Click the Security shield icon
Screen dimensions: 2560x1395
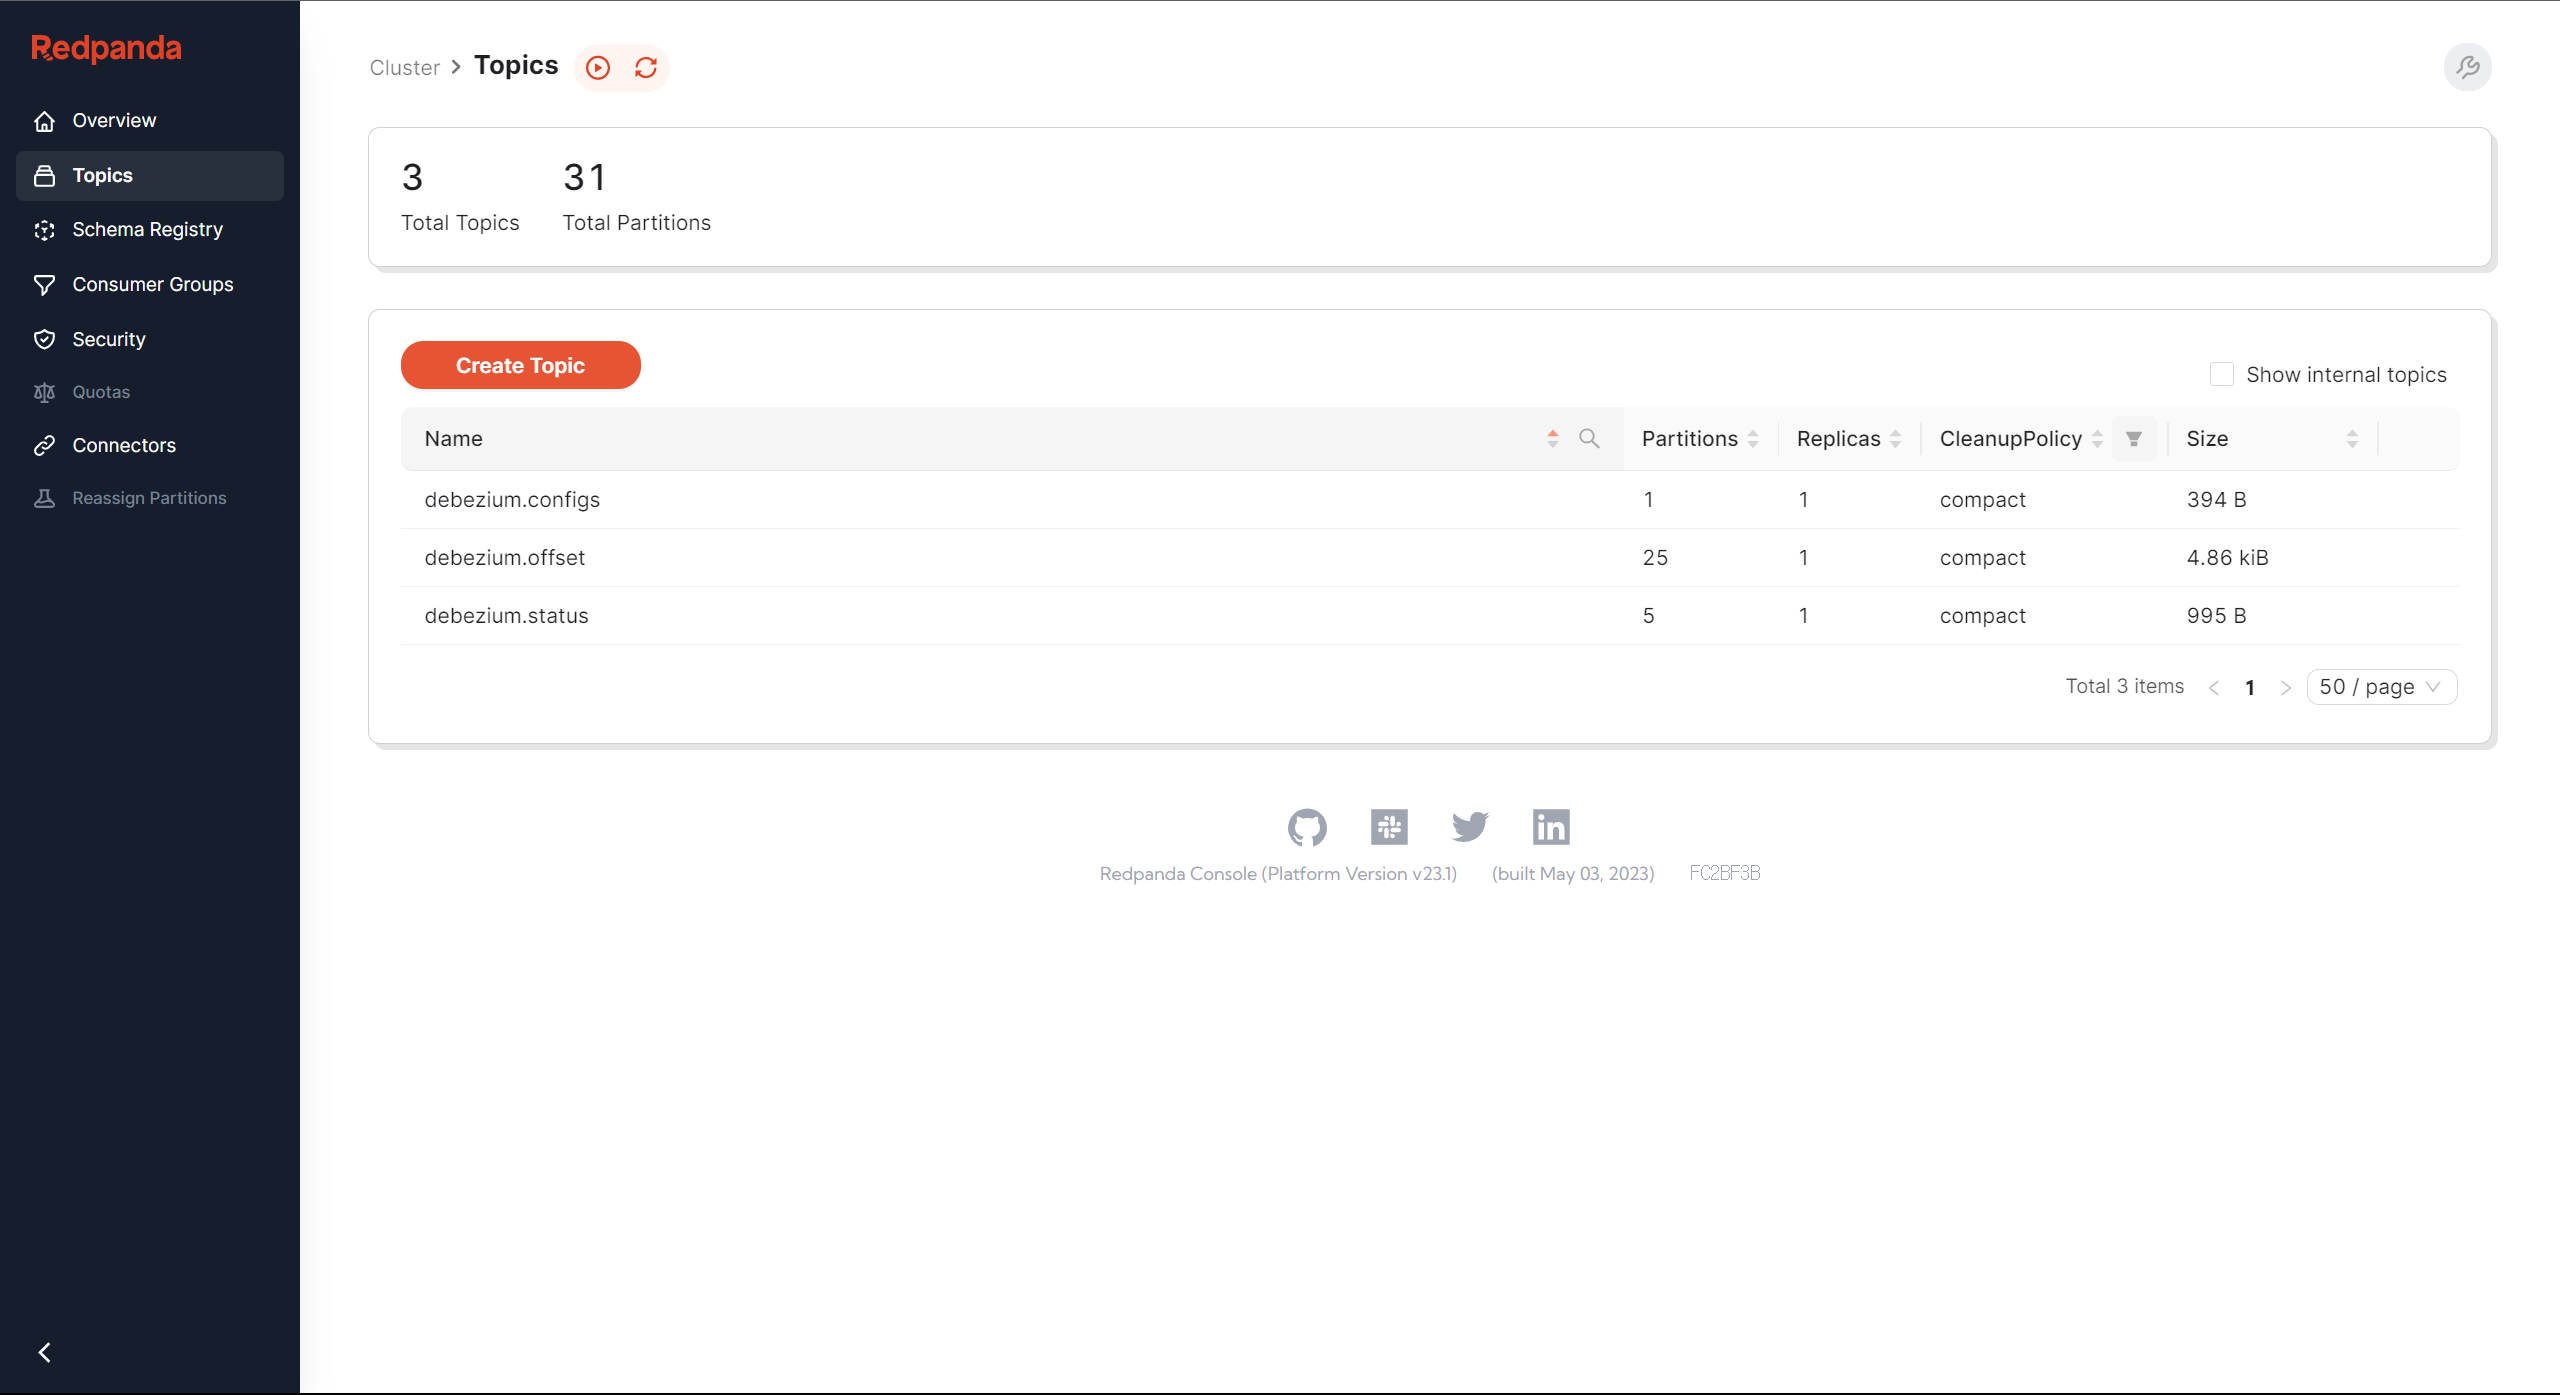[x=44, y=340]
